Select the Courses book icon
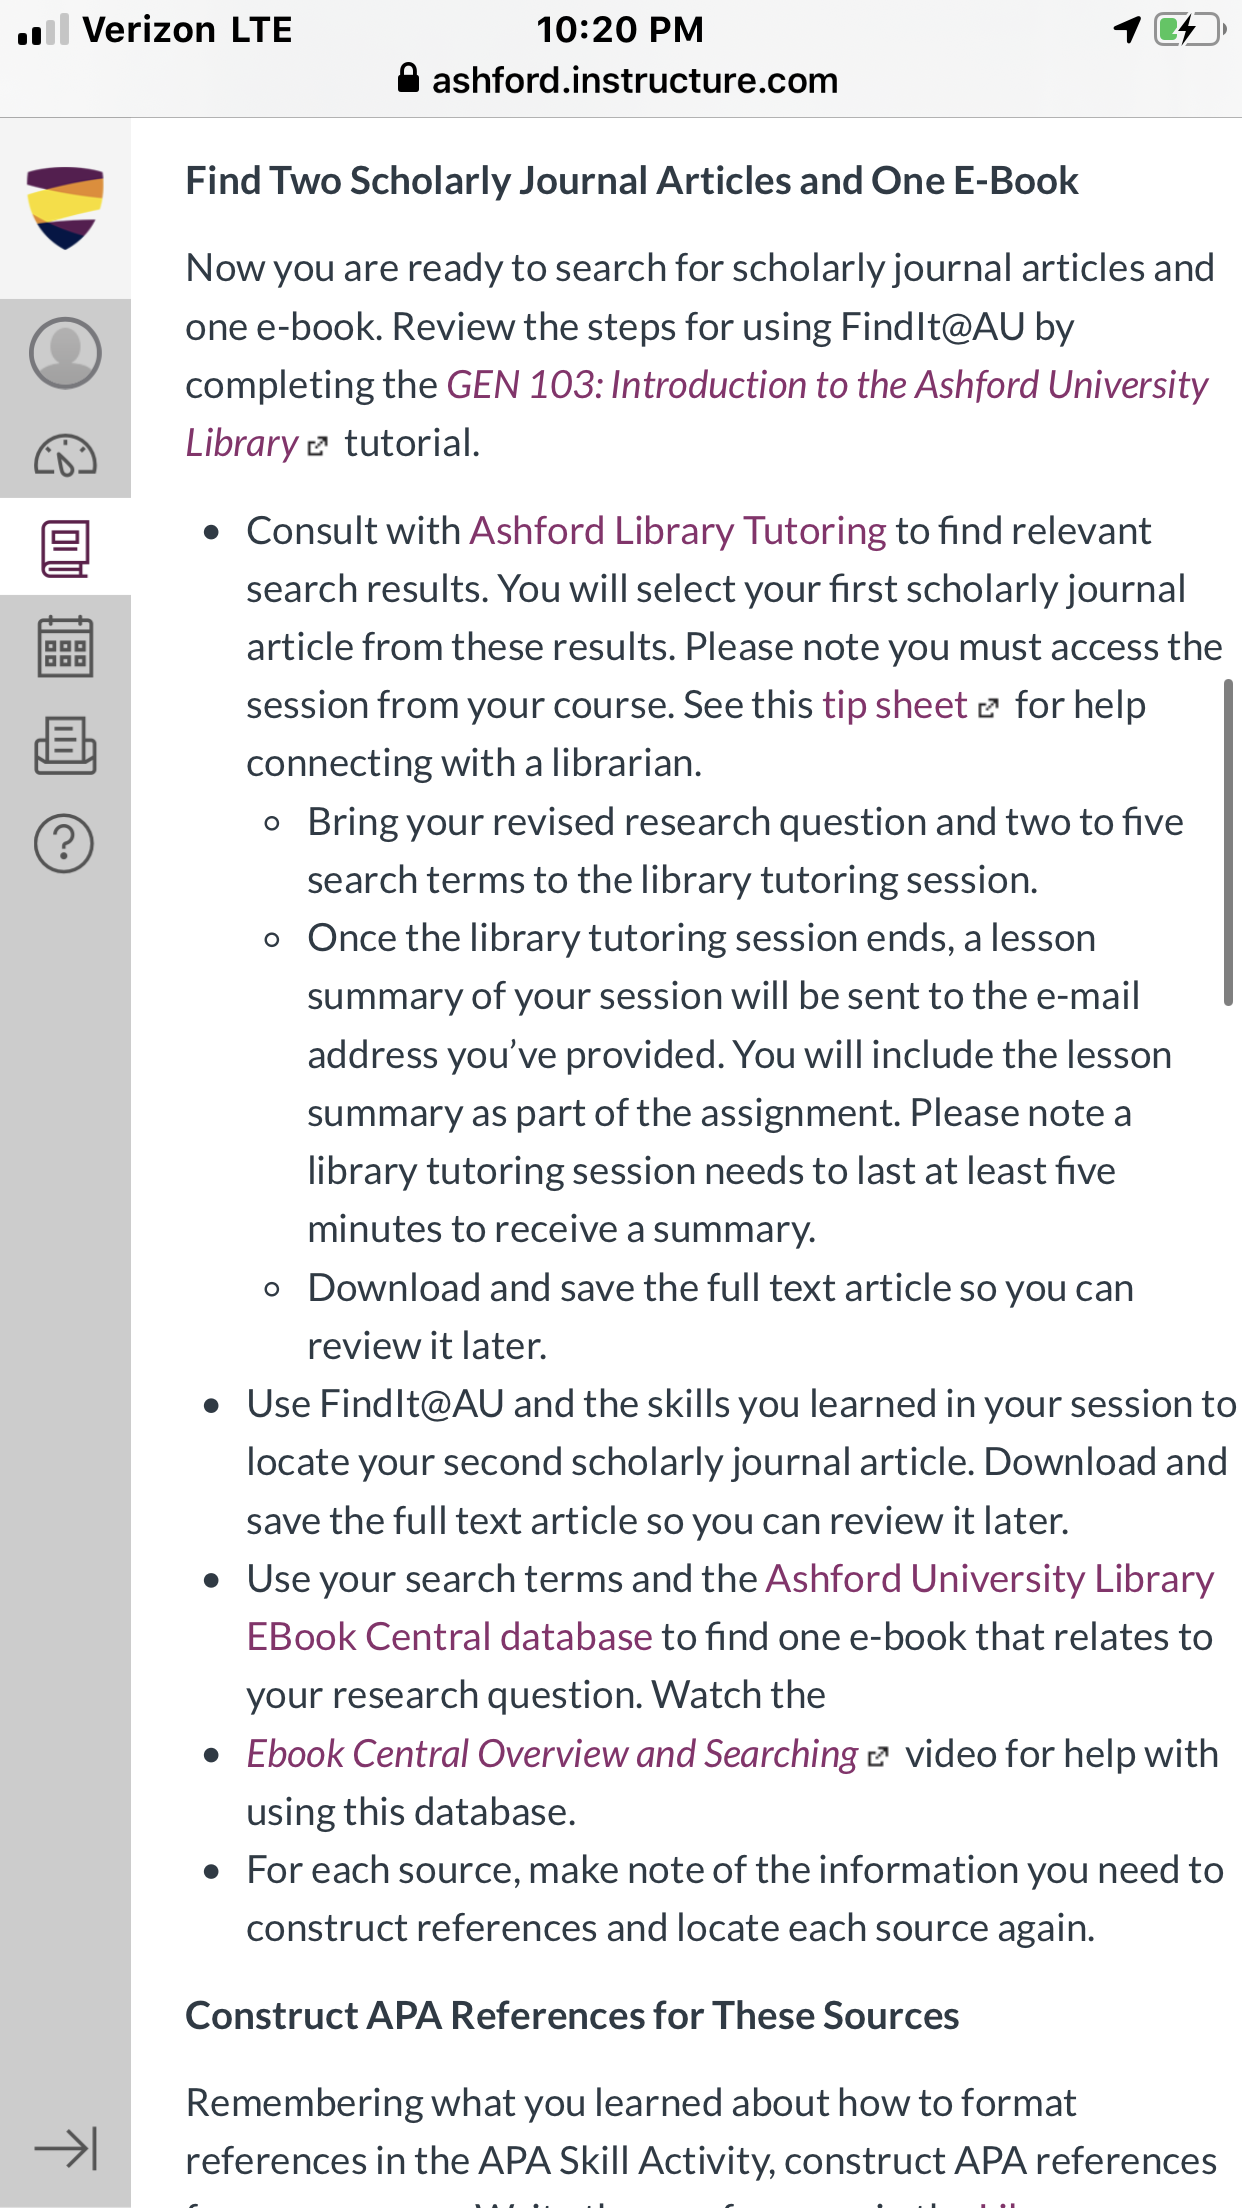The height and width of the screenshot is (2208, 1242). [65, 548]
